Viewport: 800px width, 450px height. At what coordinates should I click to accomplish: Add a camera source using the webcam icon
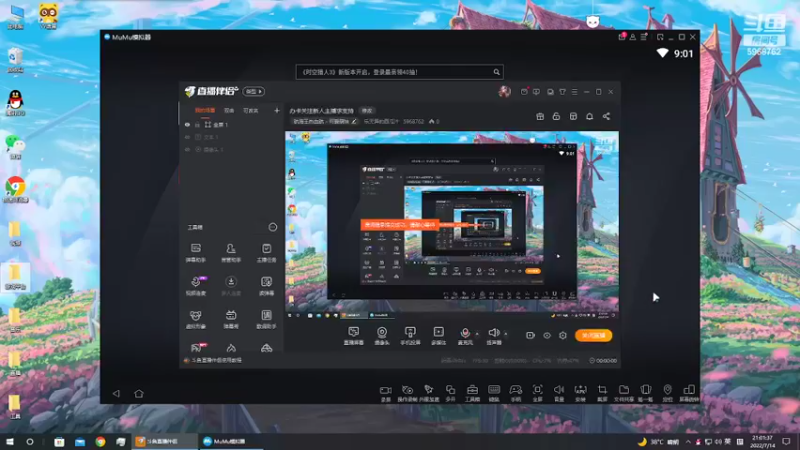click(x=382, y=336)
